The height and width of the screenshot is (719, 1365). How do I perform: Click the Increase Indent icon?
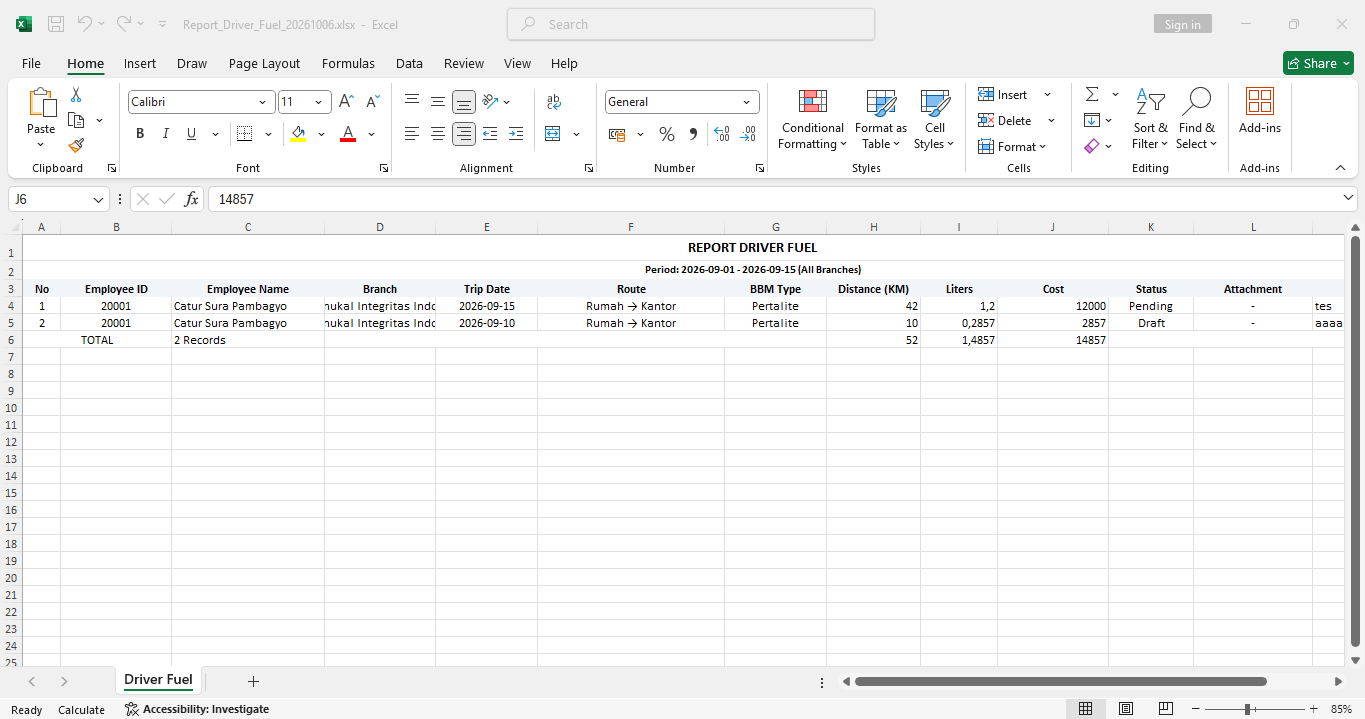[x=516, y=134]
